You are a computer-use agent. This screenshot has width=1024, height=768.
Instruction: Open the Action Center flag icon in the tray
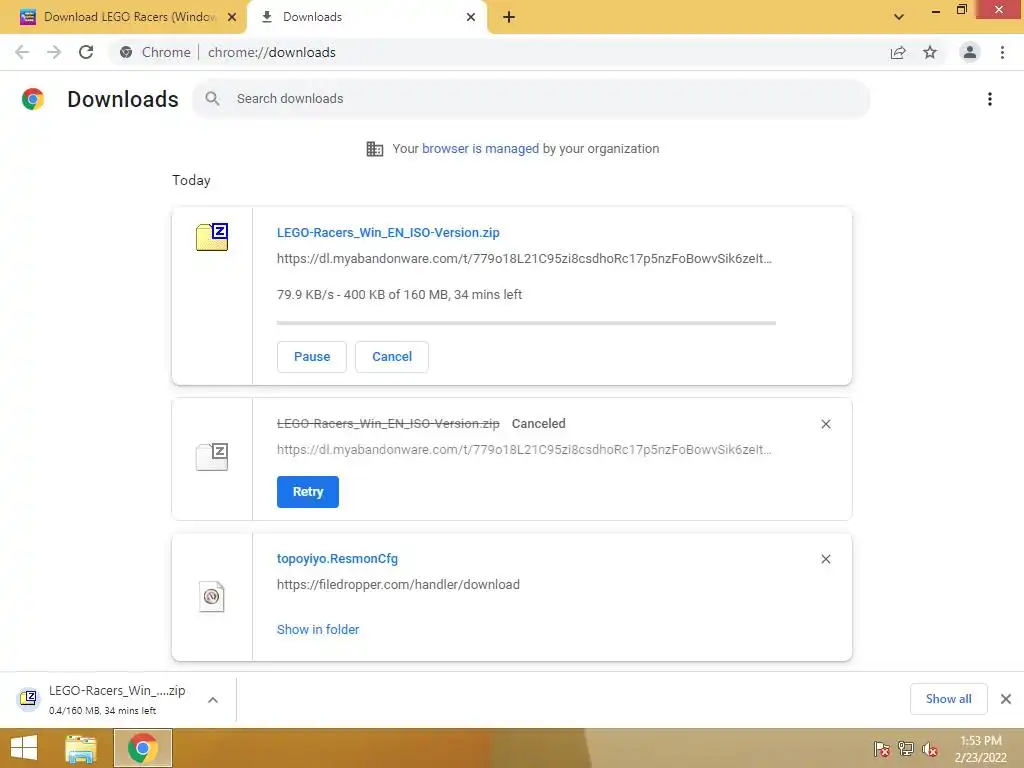coord(882,749)
